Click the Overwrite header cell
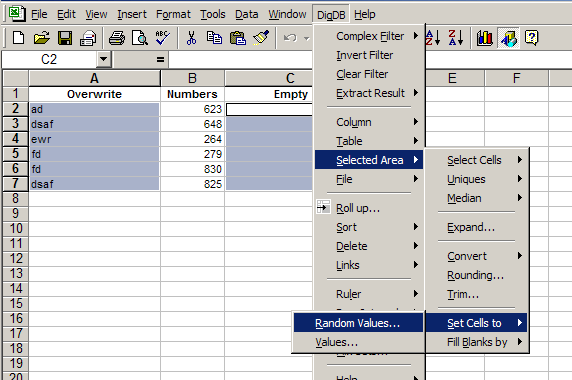 94,94
